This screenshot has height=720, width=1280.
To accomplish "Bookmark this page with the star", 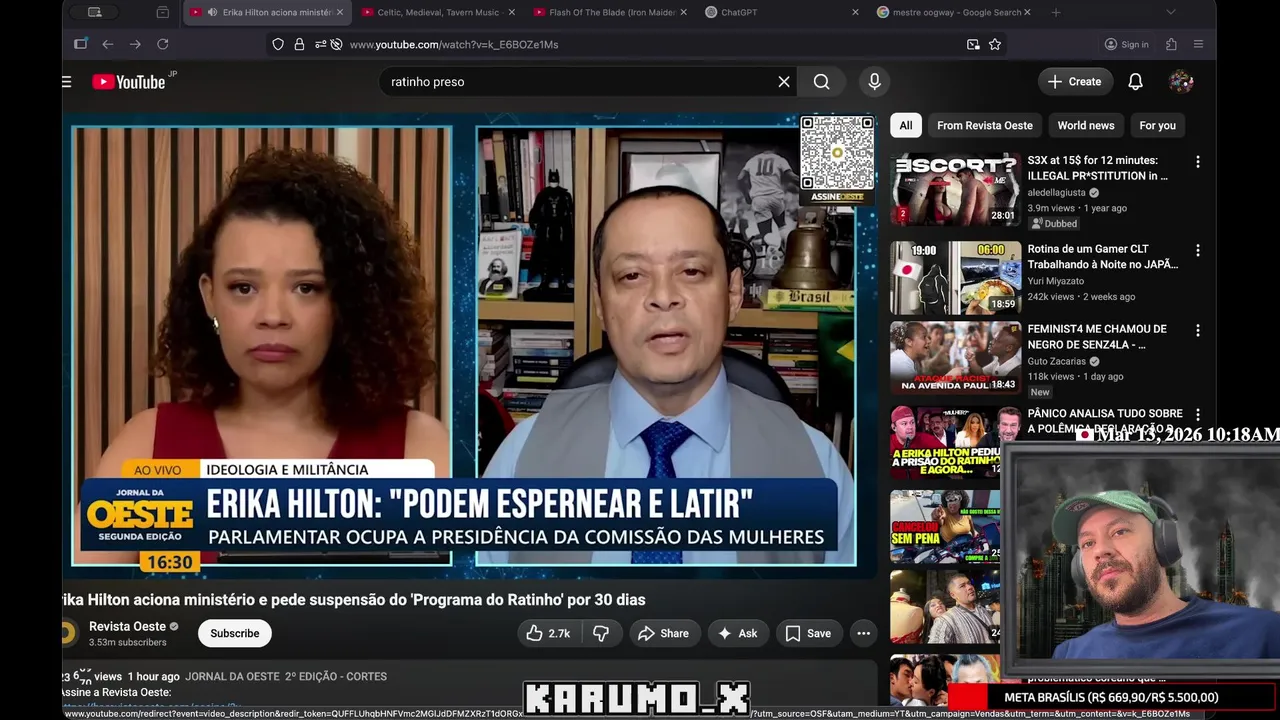I will click(995, 44).
